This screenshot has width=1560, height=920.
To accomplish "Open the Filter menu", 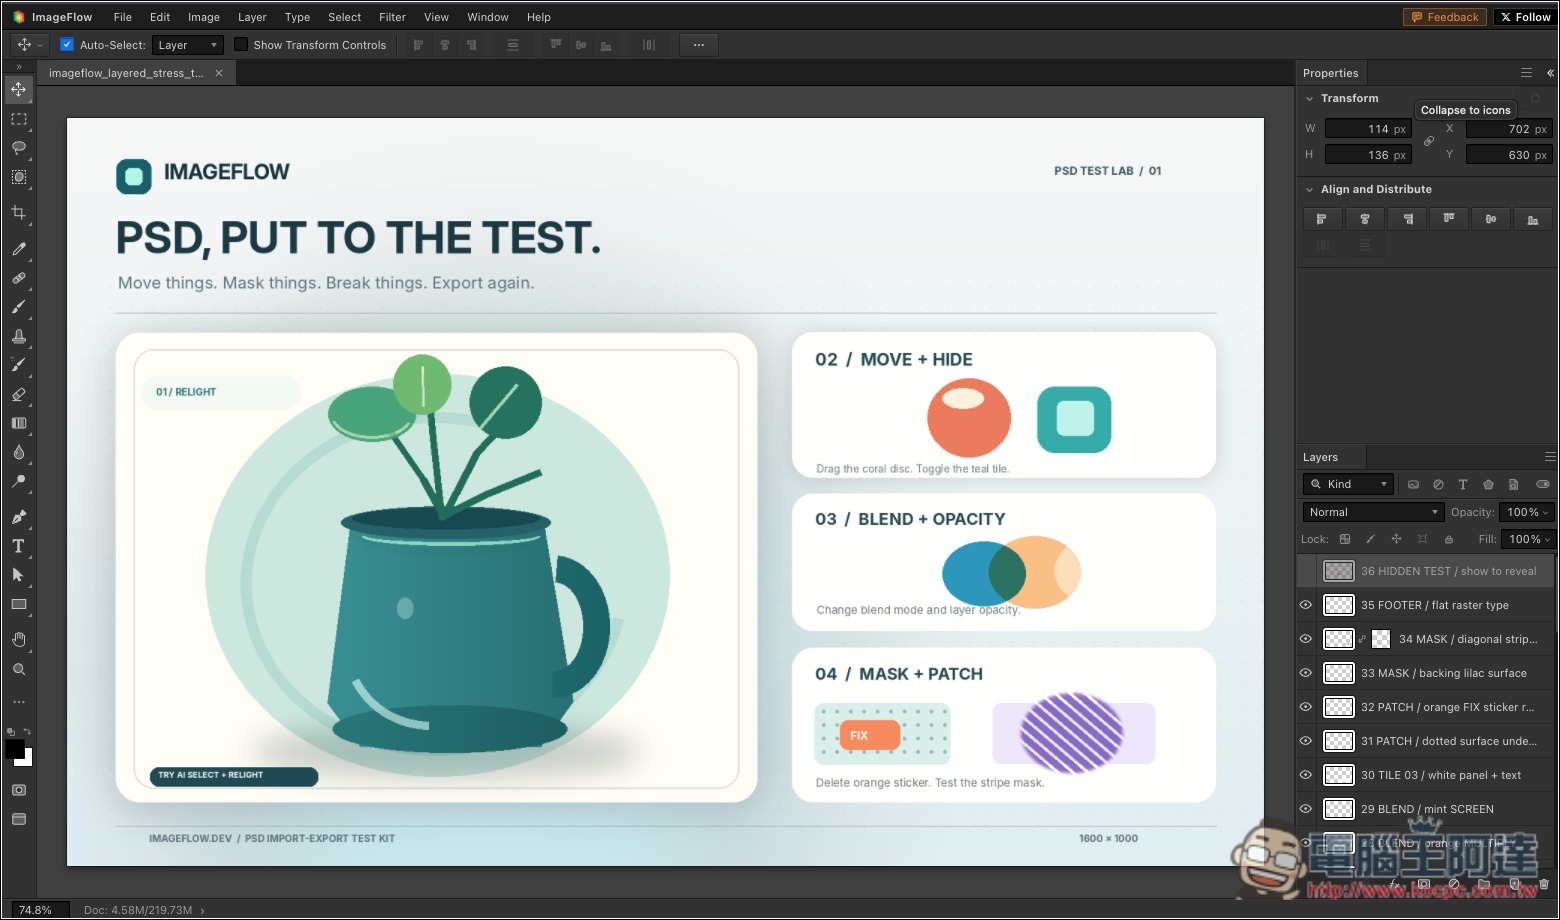I will [x=392, y=17].
